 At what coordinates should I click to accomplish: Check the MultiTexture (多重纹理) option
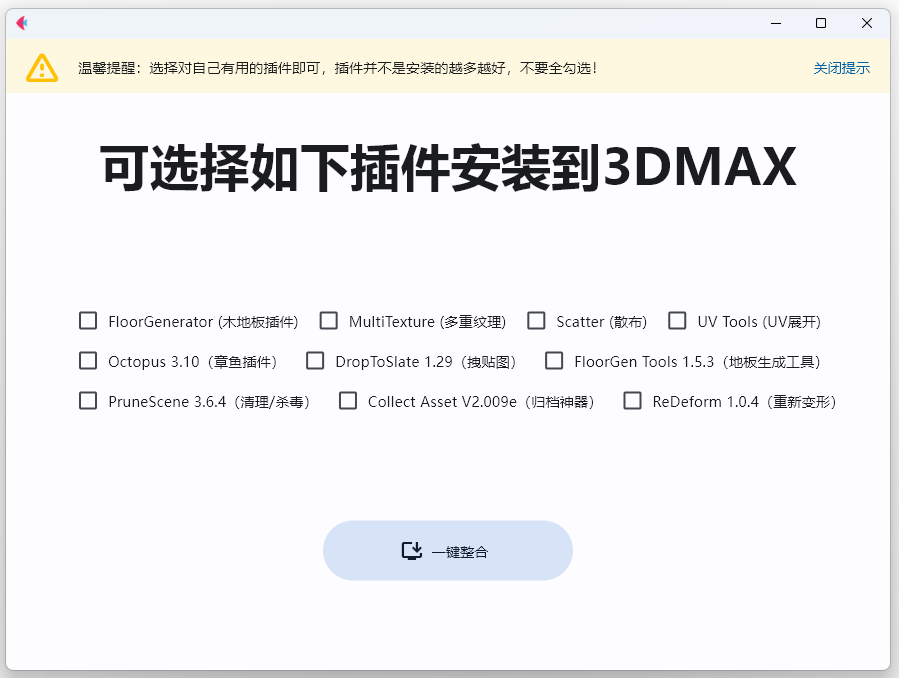coord(329,321)
